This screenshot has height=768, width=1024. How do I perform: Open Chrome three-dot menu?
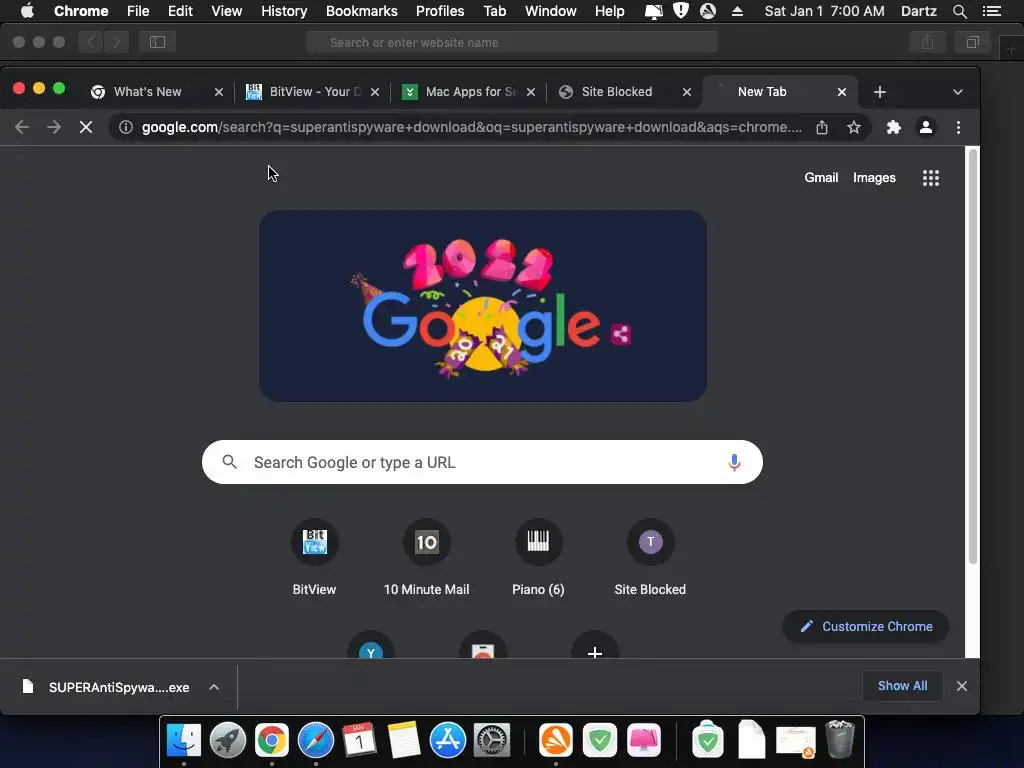pyautogui.click(x=958, y=127)
